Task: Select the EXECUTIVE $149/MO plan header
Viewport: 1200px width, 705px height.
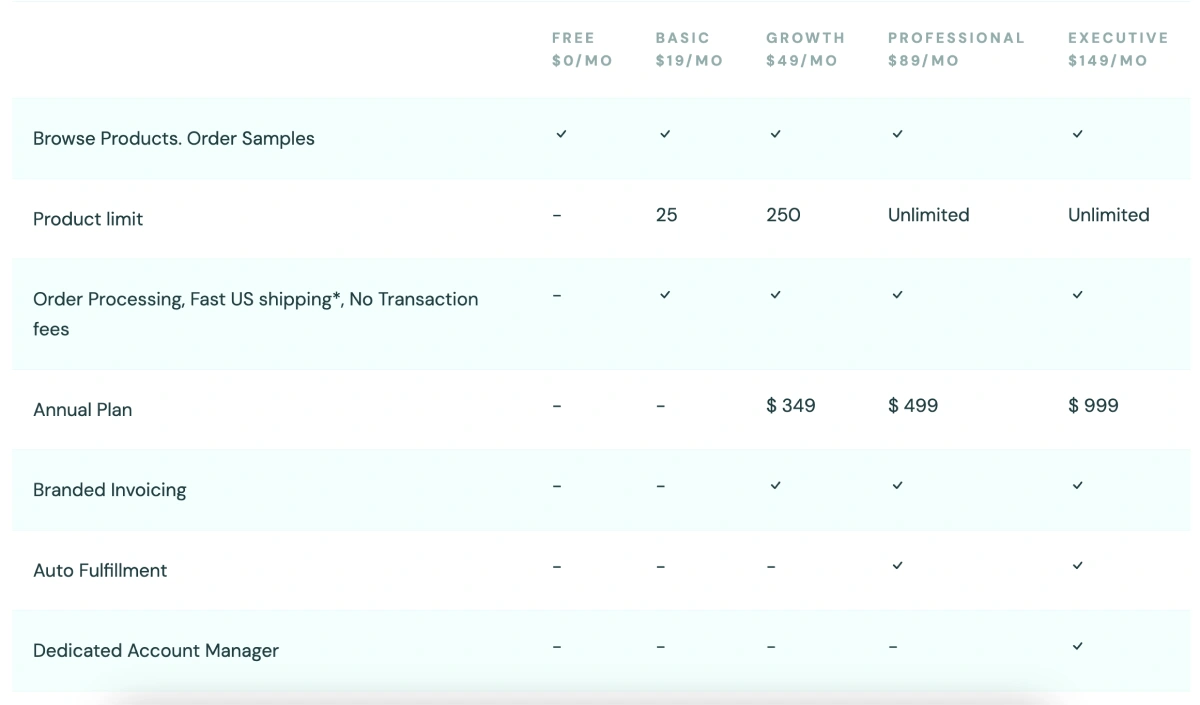Action: click(1118, 49)
